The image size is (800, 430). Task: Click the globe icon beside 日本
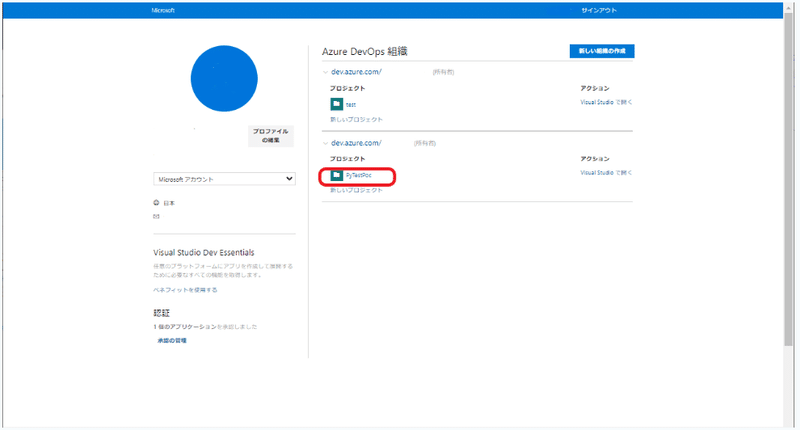[156, 203]
